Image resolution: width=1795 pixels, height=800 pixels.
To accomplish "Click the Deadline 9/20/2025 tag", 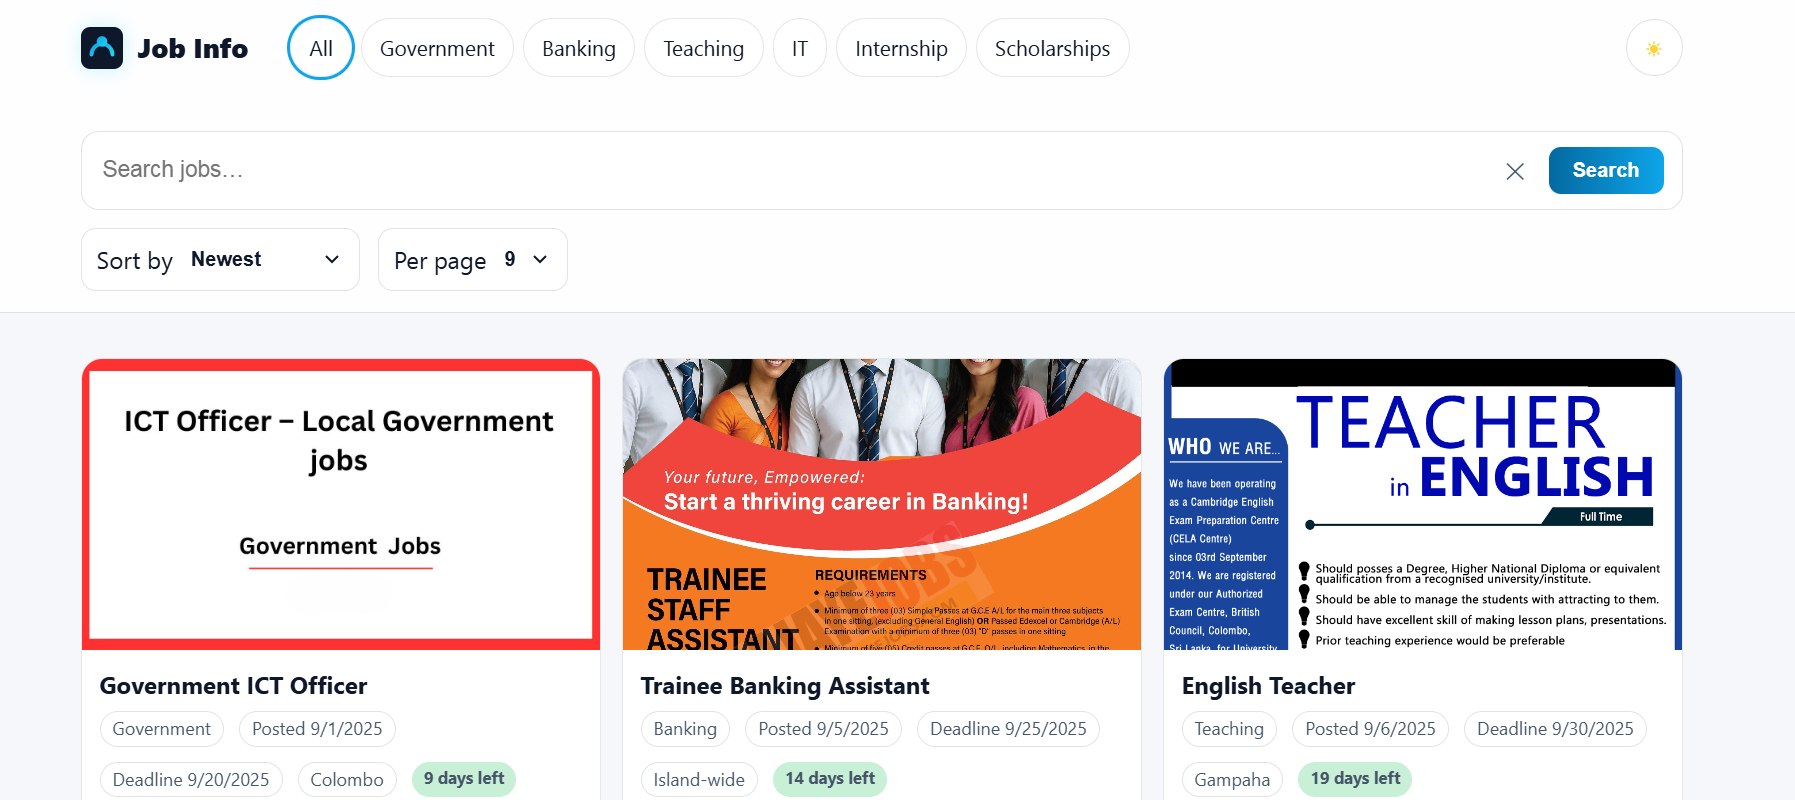I will coord(191,780).
